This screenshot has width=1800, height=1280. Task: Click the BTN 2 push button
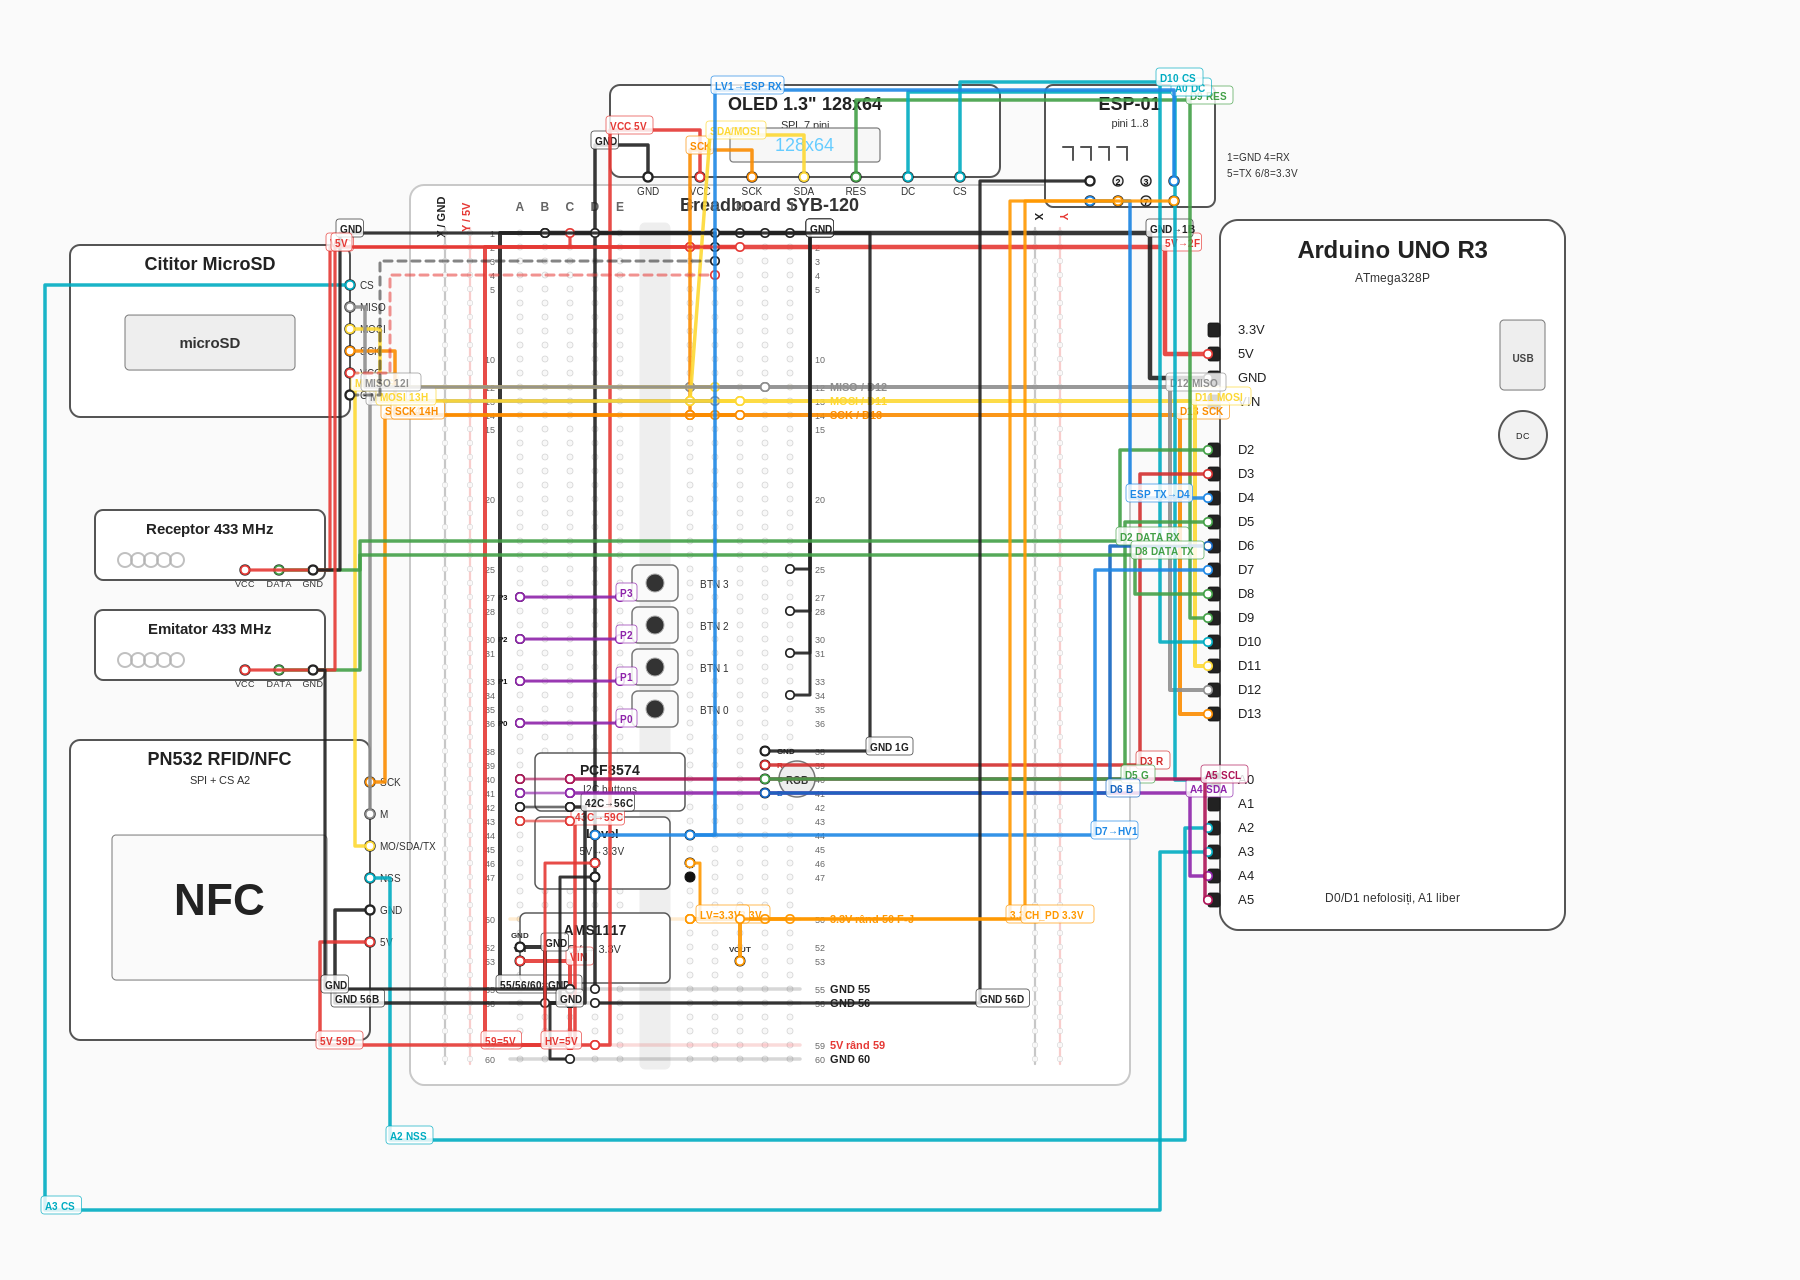(655, 625)
